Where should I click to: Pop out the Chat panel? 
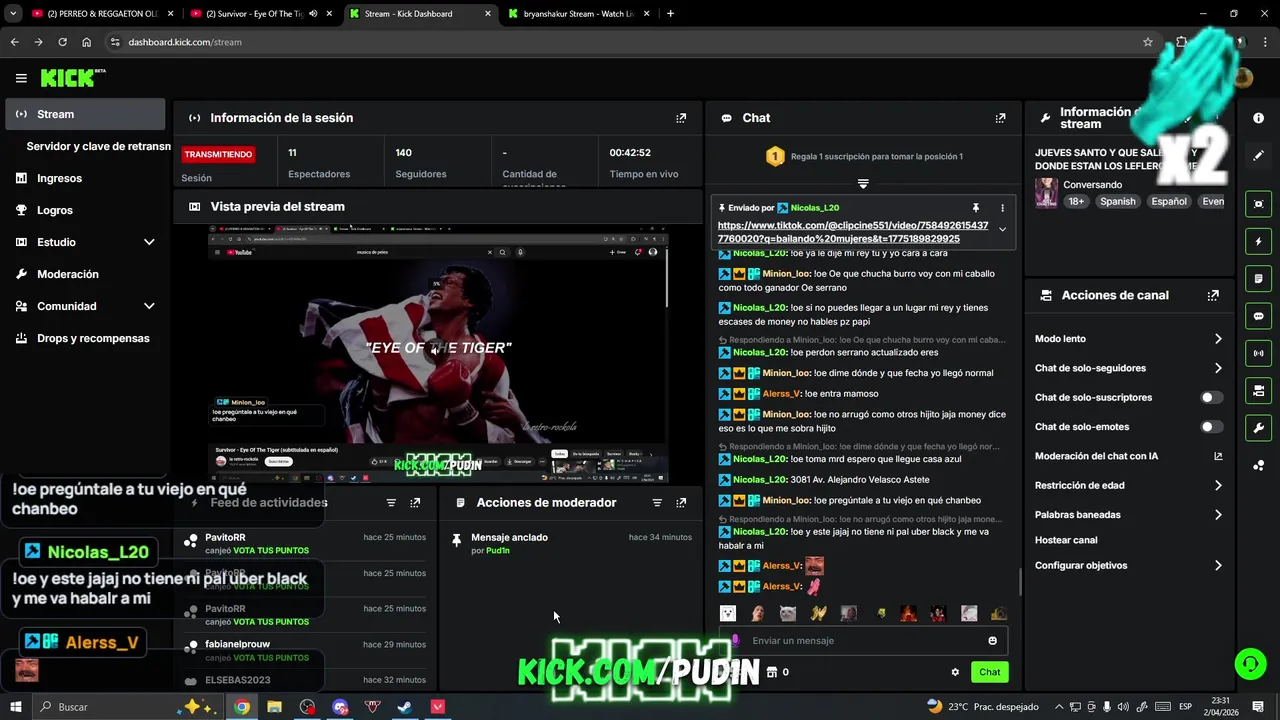click(1000, 118)
